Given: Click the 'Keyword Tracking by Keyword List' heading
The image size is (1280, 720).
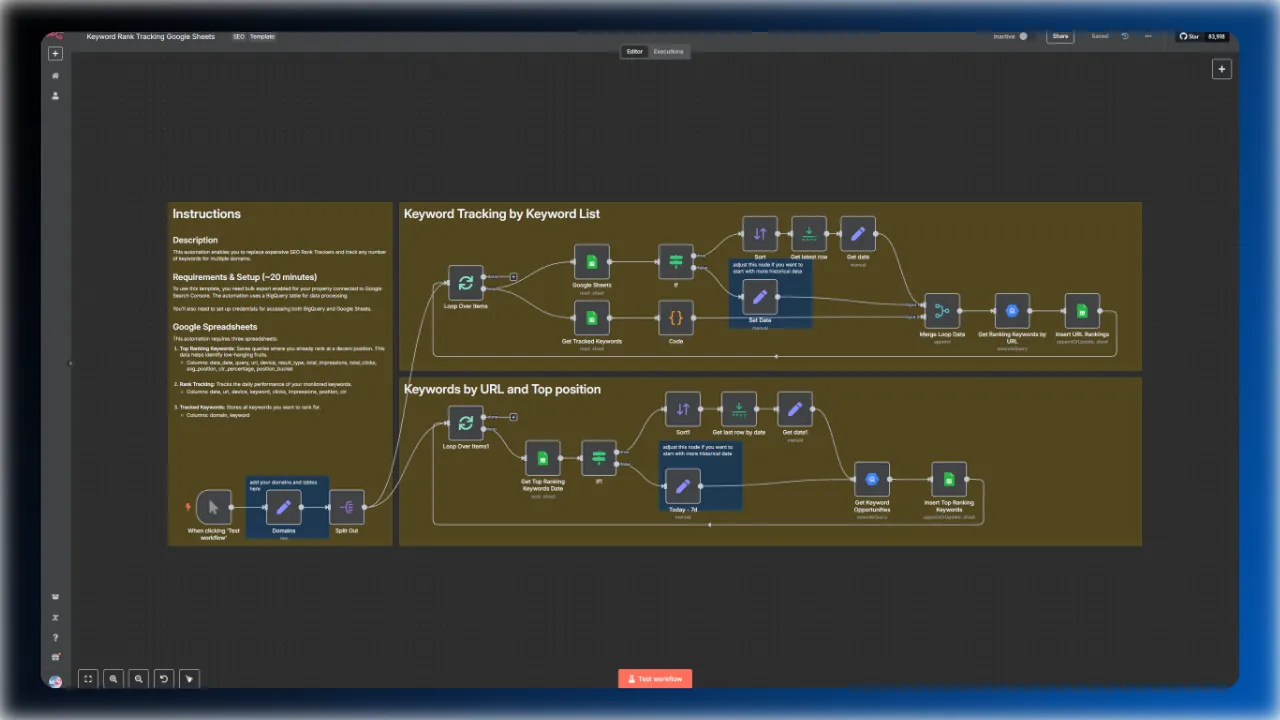Looking at the screenshot, I should coord(502,214).
